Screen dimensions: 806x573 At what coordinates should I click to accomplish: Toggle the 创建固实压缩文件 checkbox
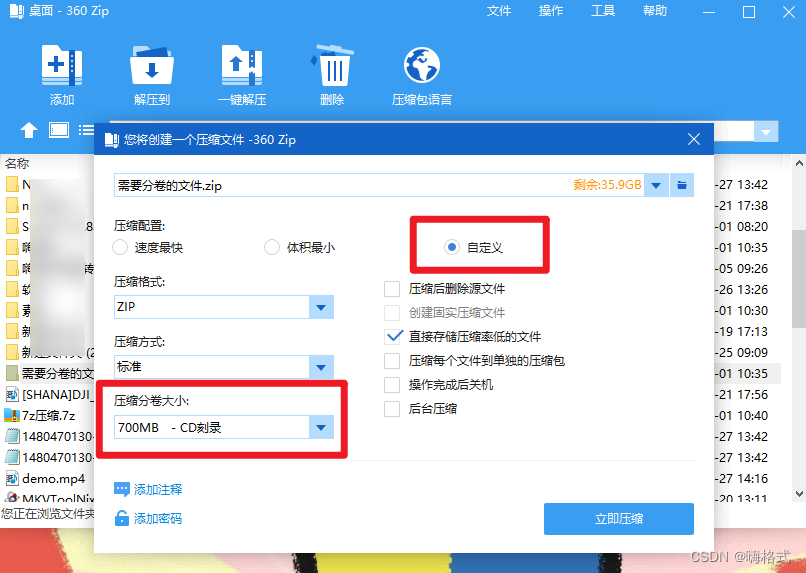[392, 312]
